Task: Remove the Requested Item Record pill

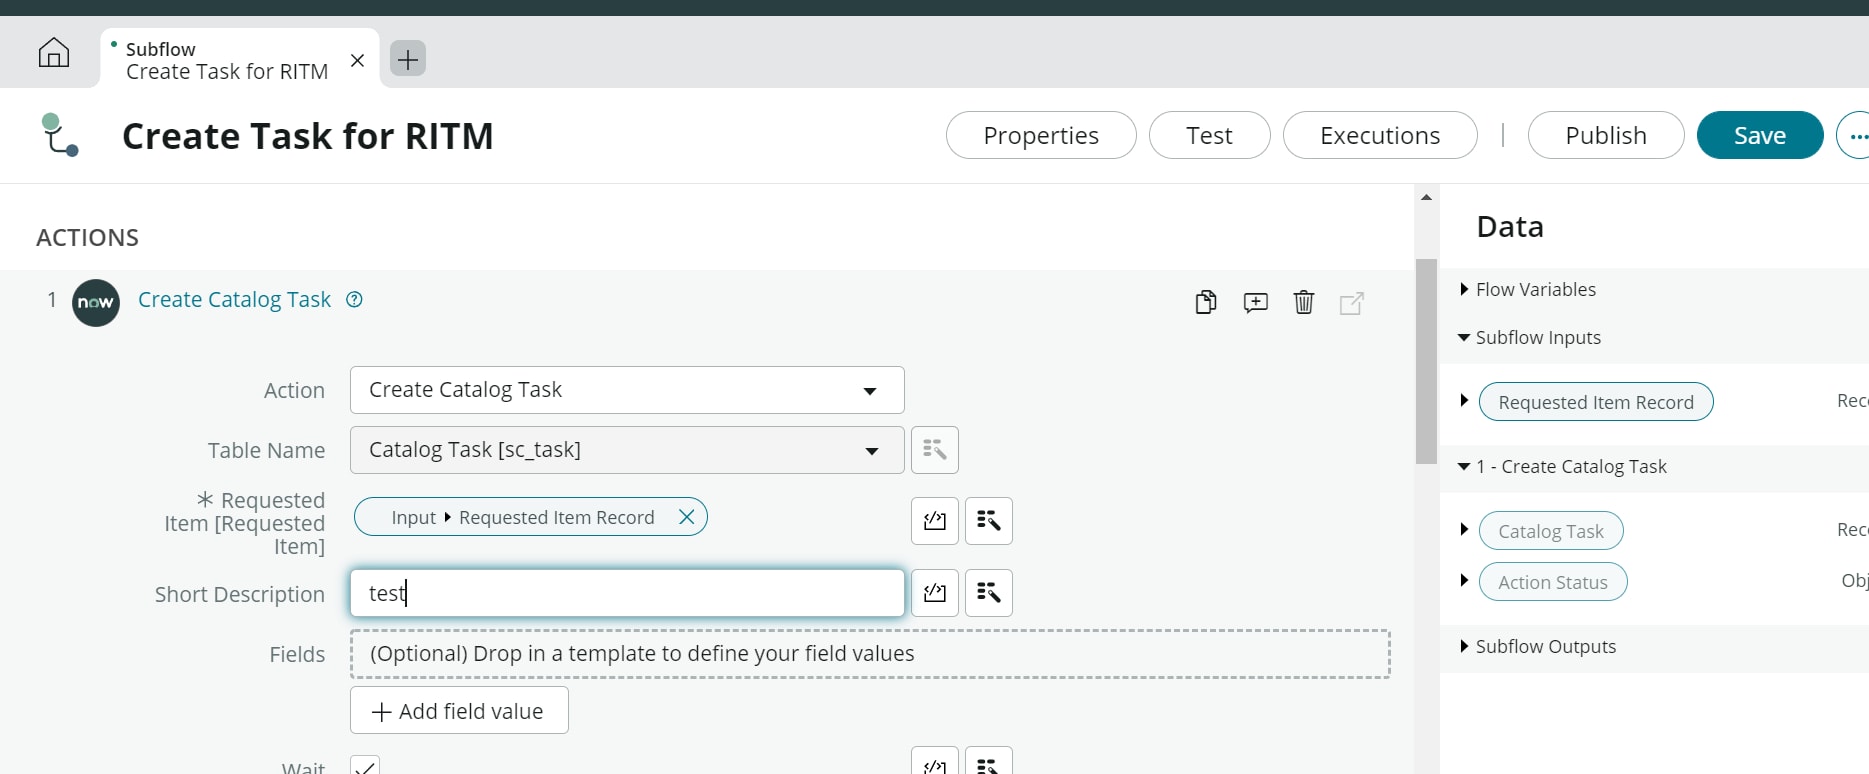Action: tap(687, 517)
